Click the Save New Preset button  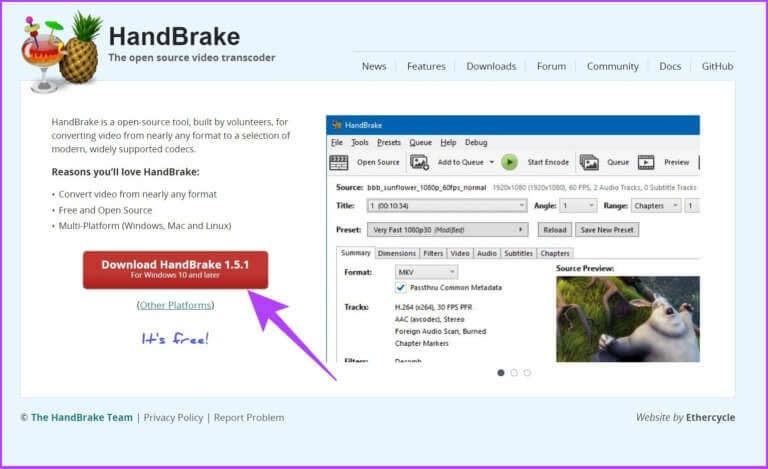tap(607, 230)
